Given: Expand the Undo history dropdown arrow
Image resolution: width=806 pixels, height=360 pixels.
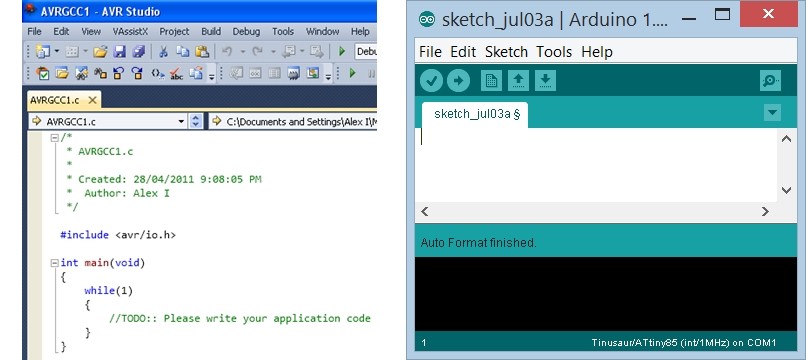Looking at the screenshot, I should [x=242, y=51].
